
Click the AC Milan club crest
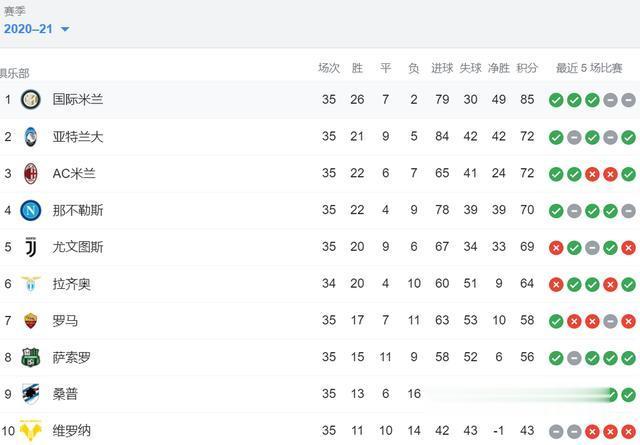31,174
